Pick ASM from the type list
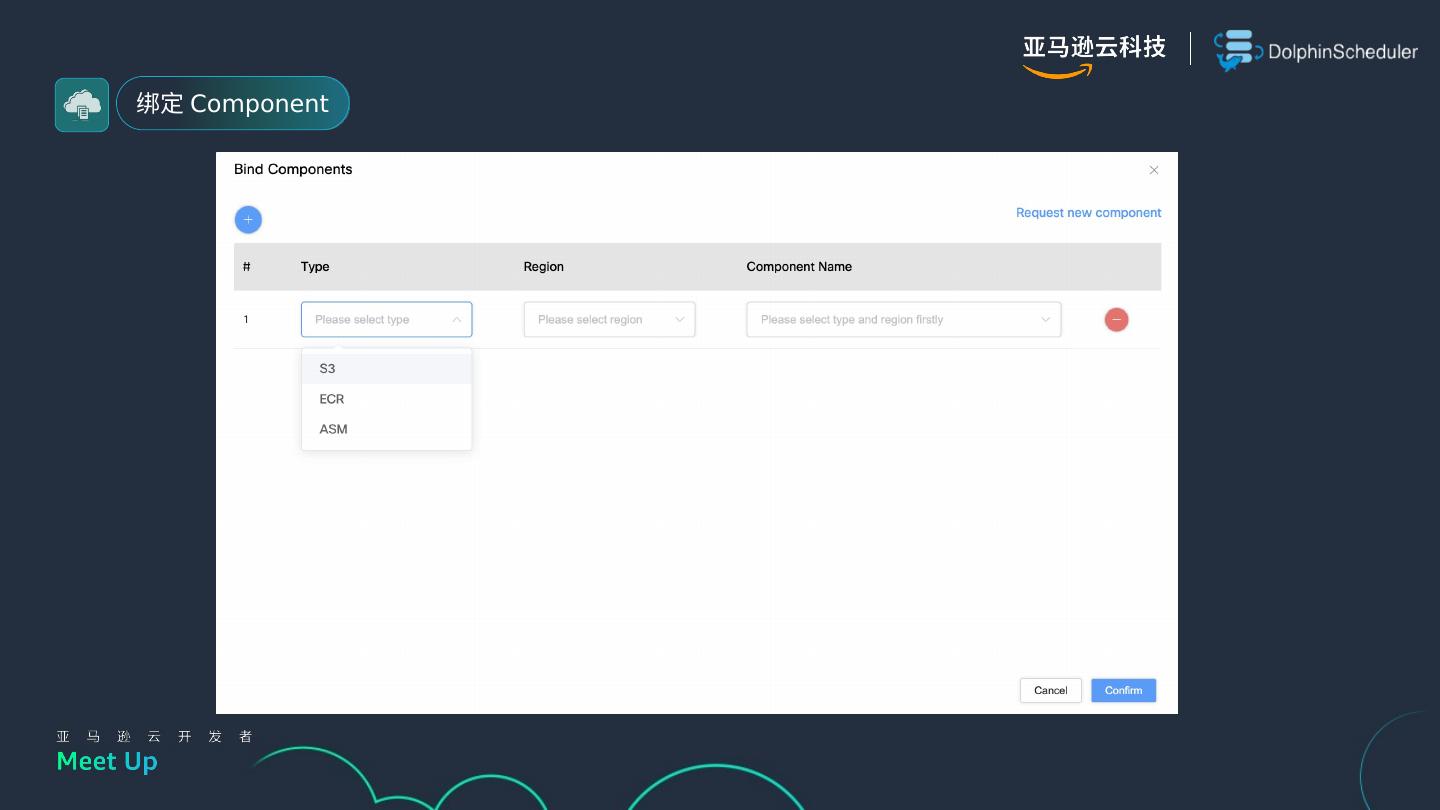 pos(334,429)
